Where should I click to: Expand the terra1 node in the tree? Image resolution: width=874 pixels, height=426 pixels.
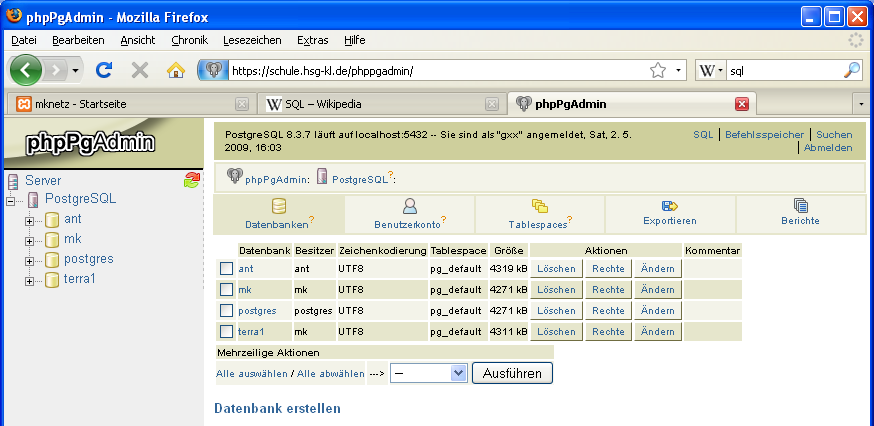click(30, 281)
